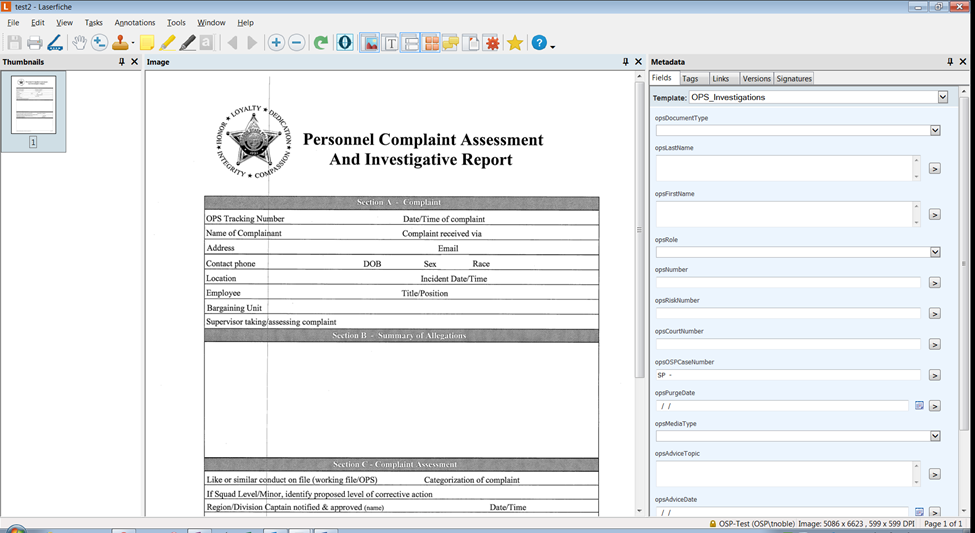The image size is (975, 533).
Task: Close the Image pane
Action: click(x=638, y=62)
